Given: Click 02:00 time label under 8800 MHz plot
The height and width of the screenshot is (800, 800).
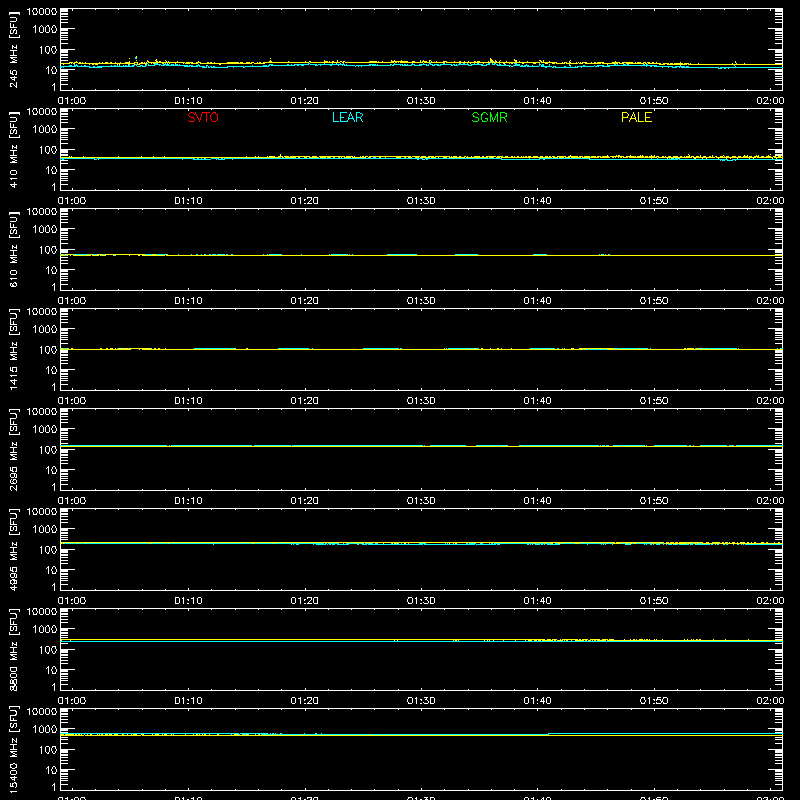Looking at the screenshot, I should click(x=770, y=701).
